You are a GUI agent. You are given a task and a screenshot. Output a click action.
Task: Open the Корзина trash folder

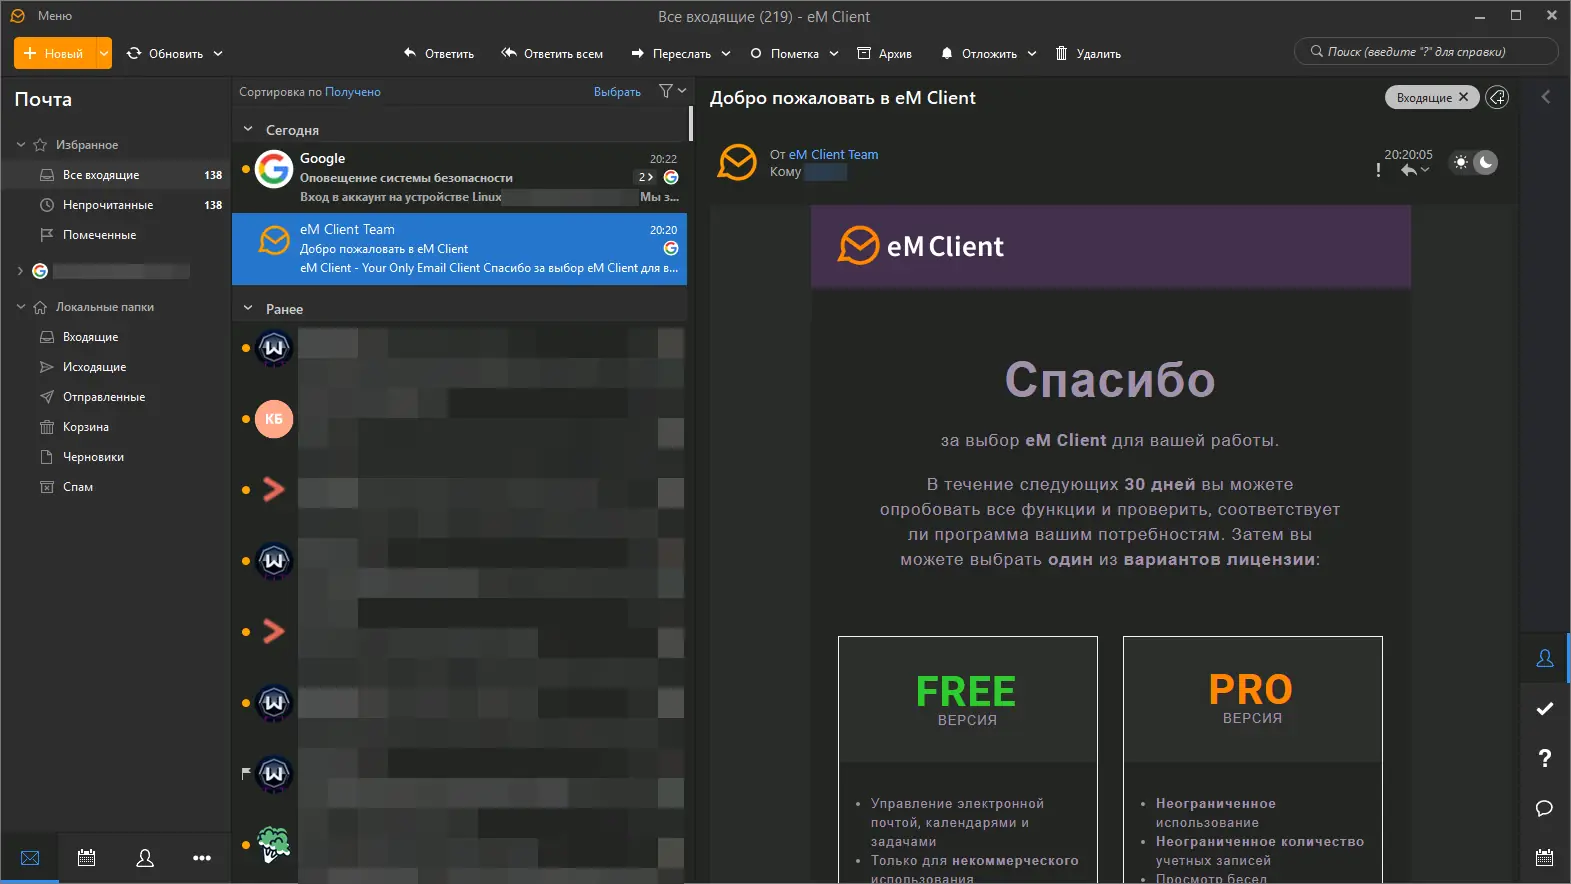116,427
